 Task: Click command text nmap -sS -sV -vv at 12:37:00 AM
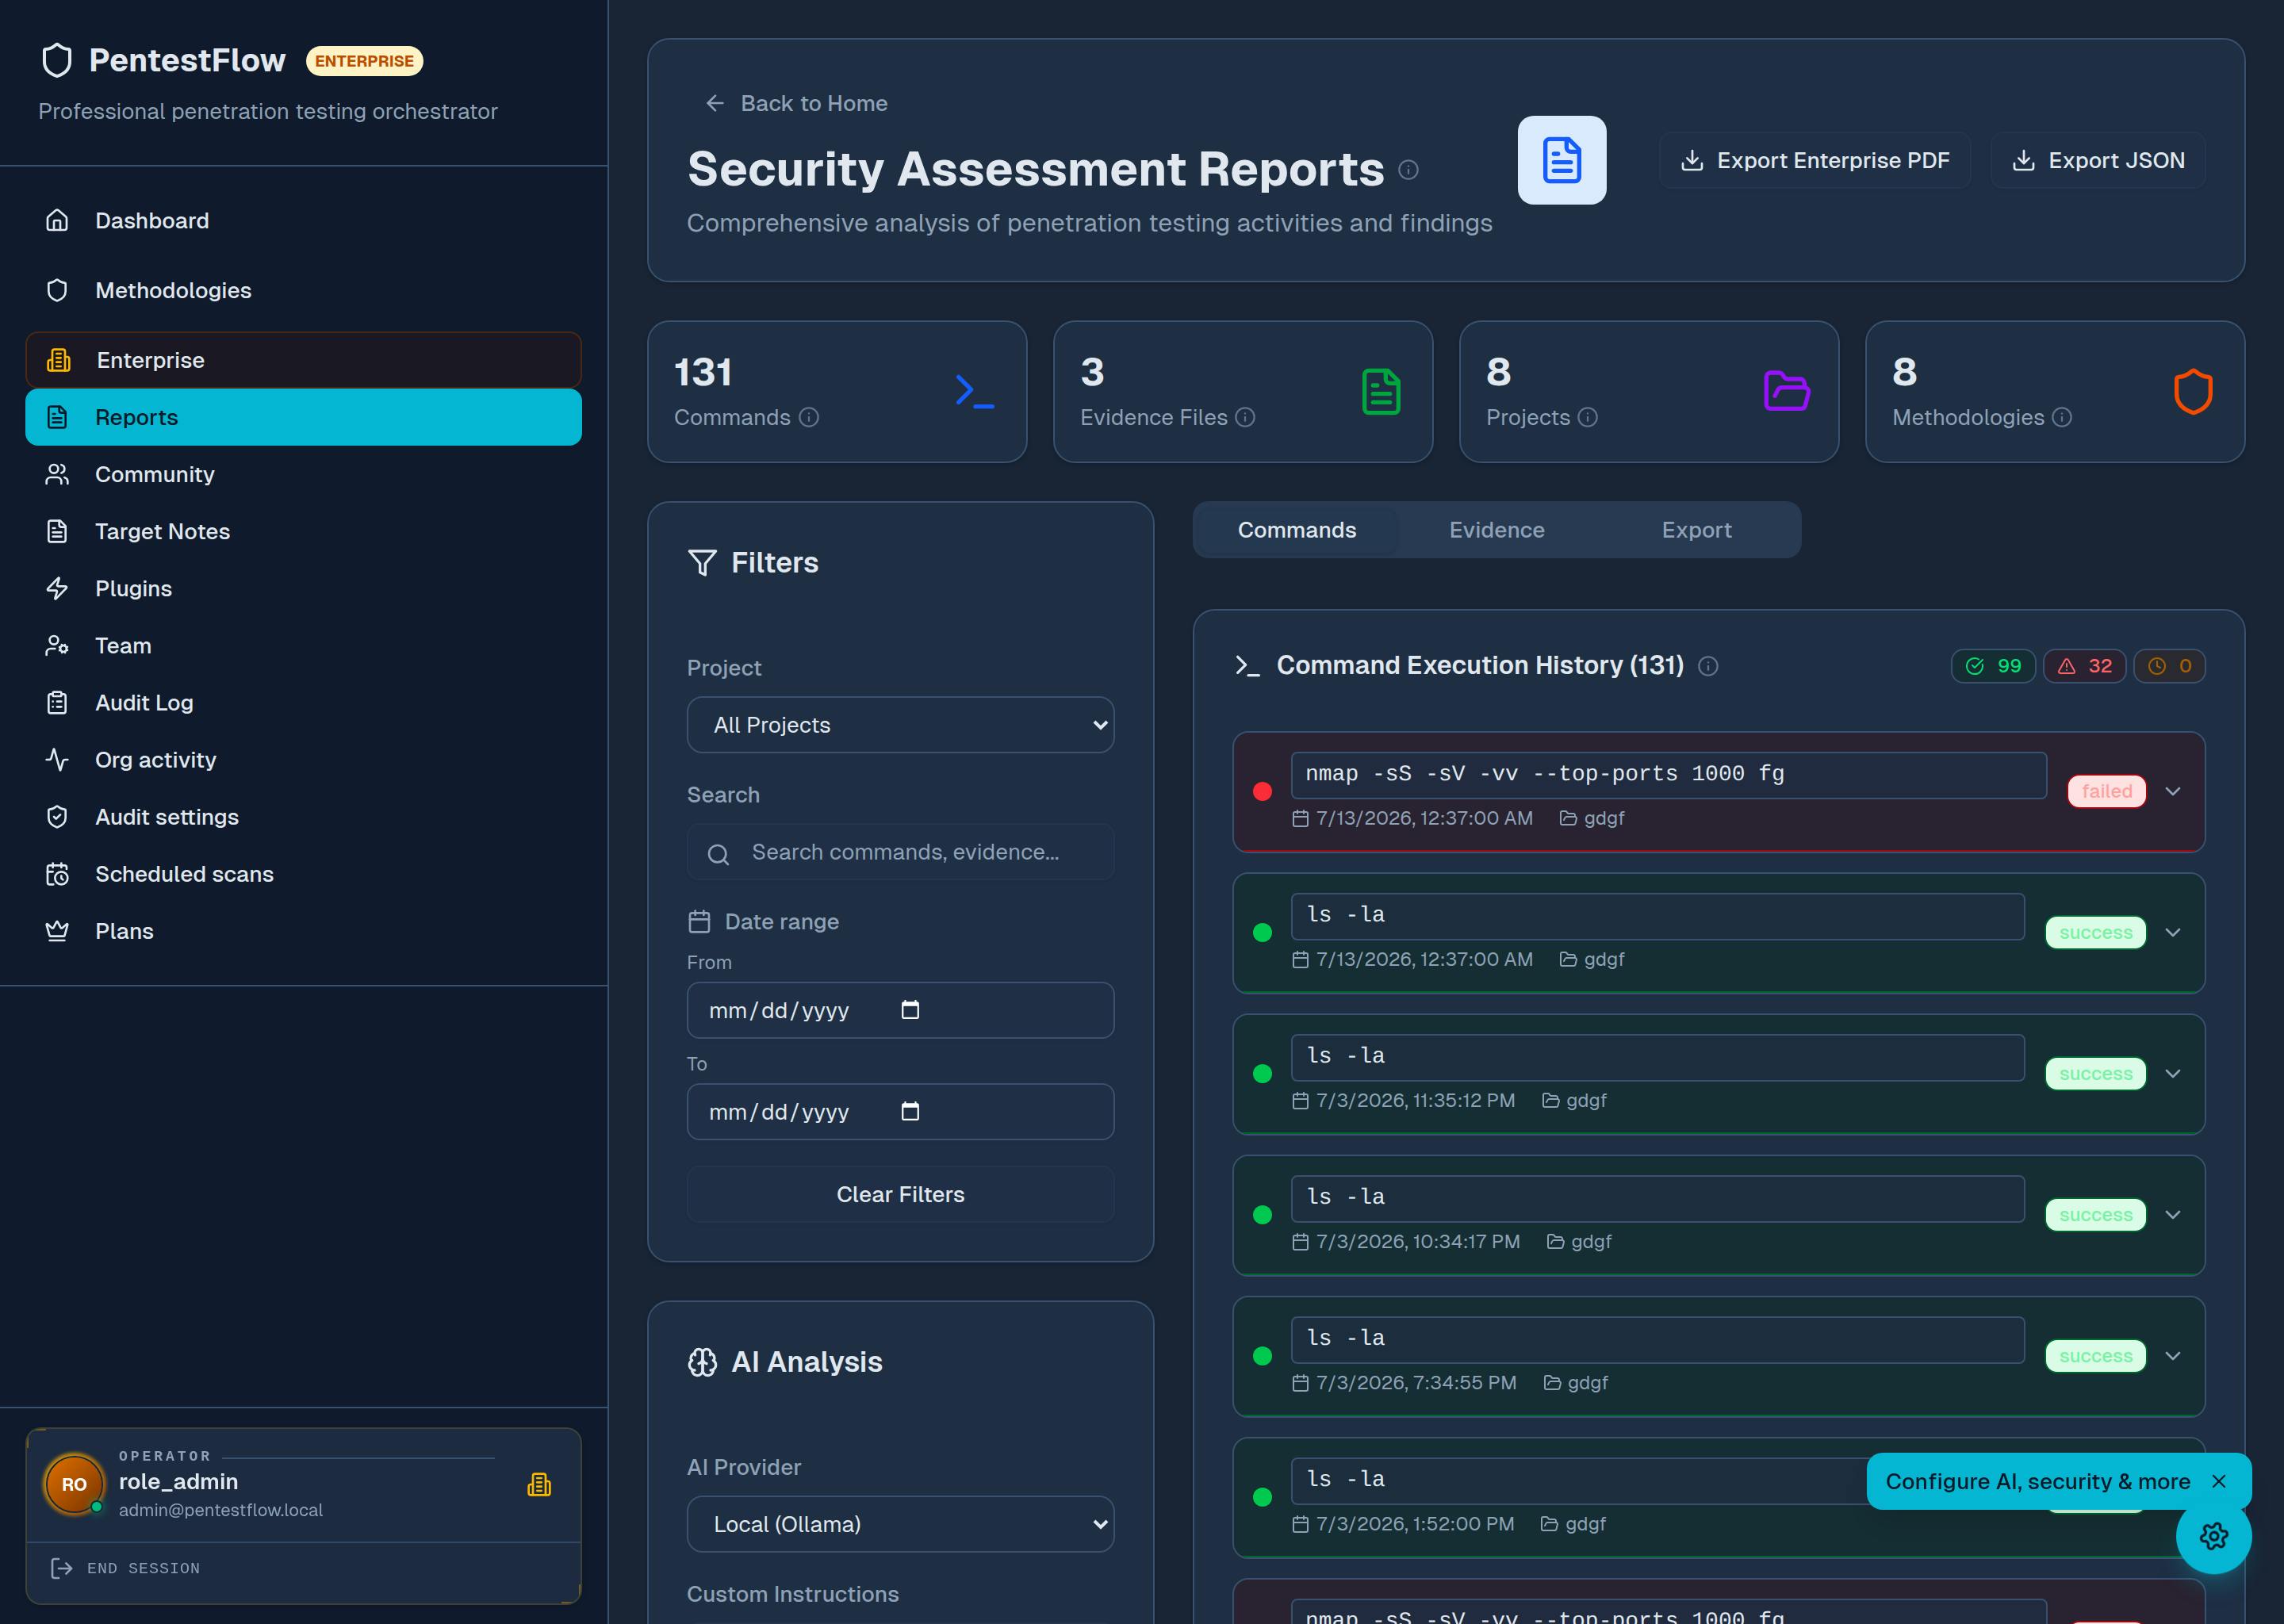pyautogui.click(x=1668, y=775)
